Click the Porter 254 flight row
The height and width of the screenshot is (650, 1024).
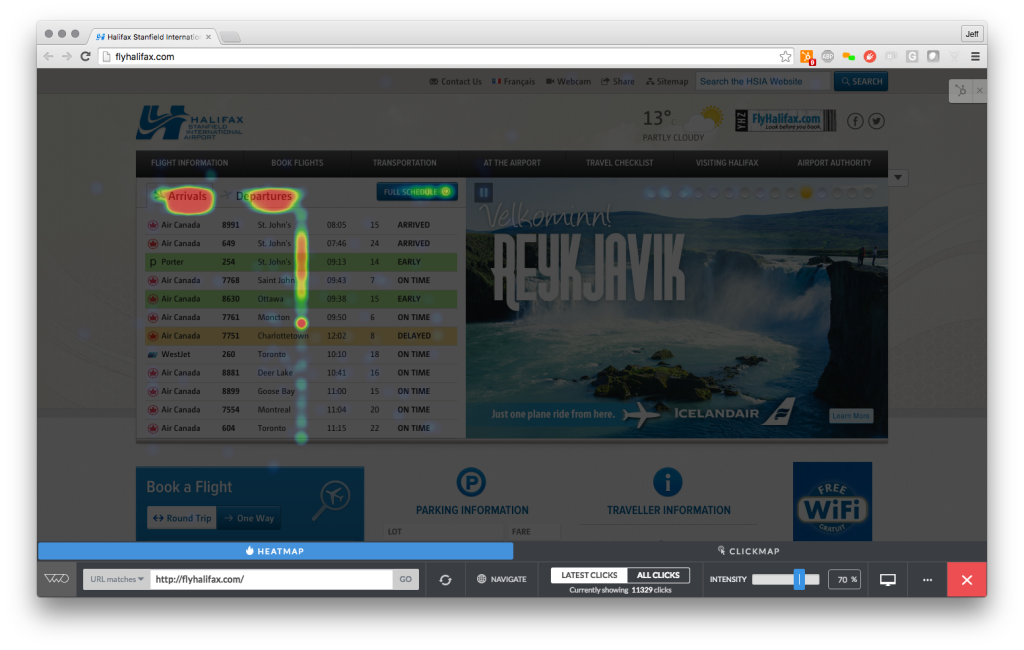pos(301,262)
